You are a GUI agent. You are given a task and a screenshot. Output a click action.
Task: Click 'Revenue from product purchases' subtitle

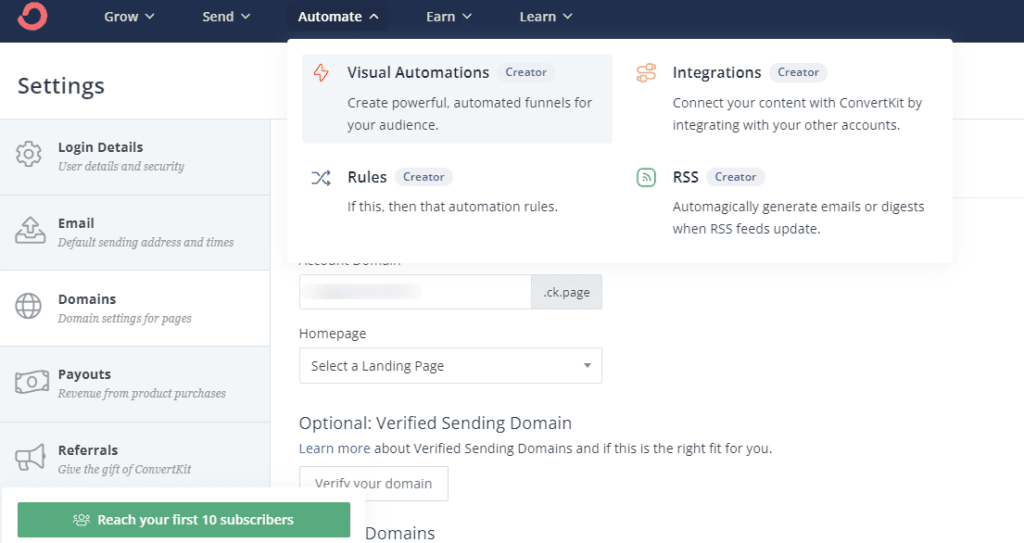(x=142, y=393)
